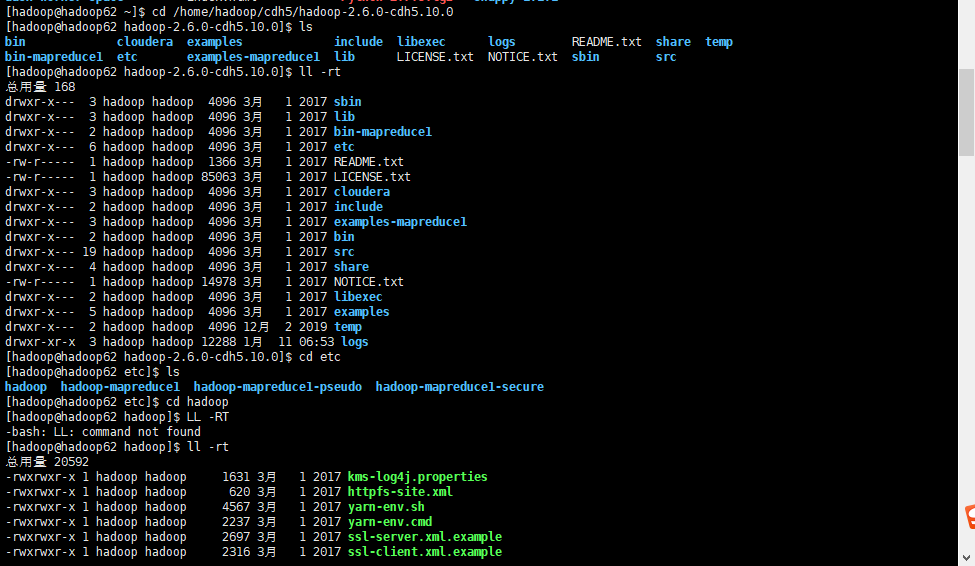Click the "总用量 20592" total line

(x=47, y=462)
